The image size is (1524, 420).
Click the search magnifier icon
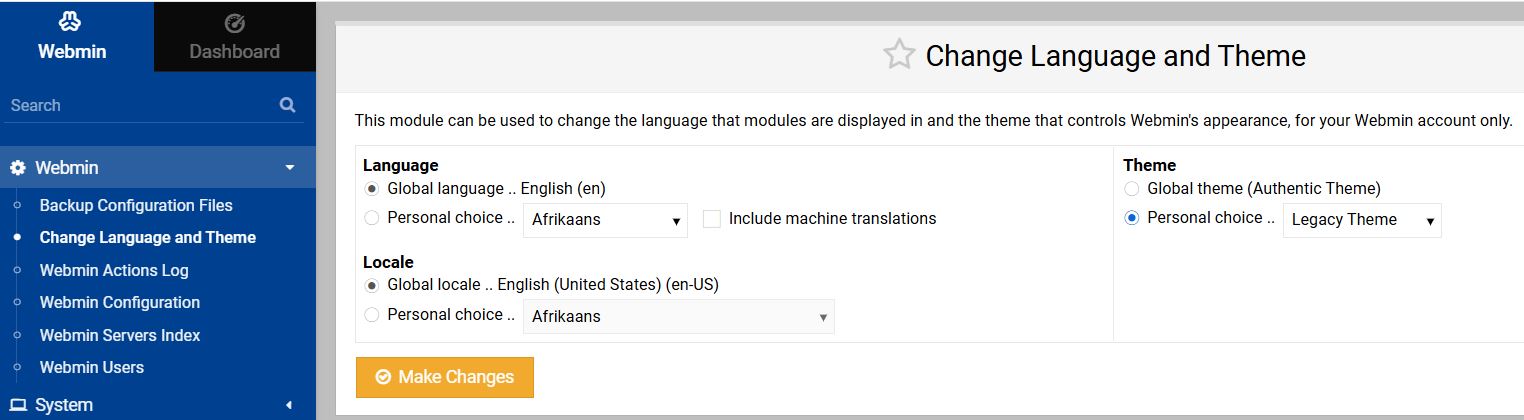288,105
